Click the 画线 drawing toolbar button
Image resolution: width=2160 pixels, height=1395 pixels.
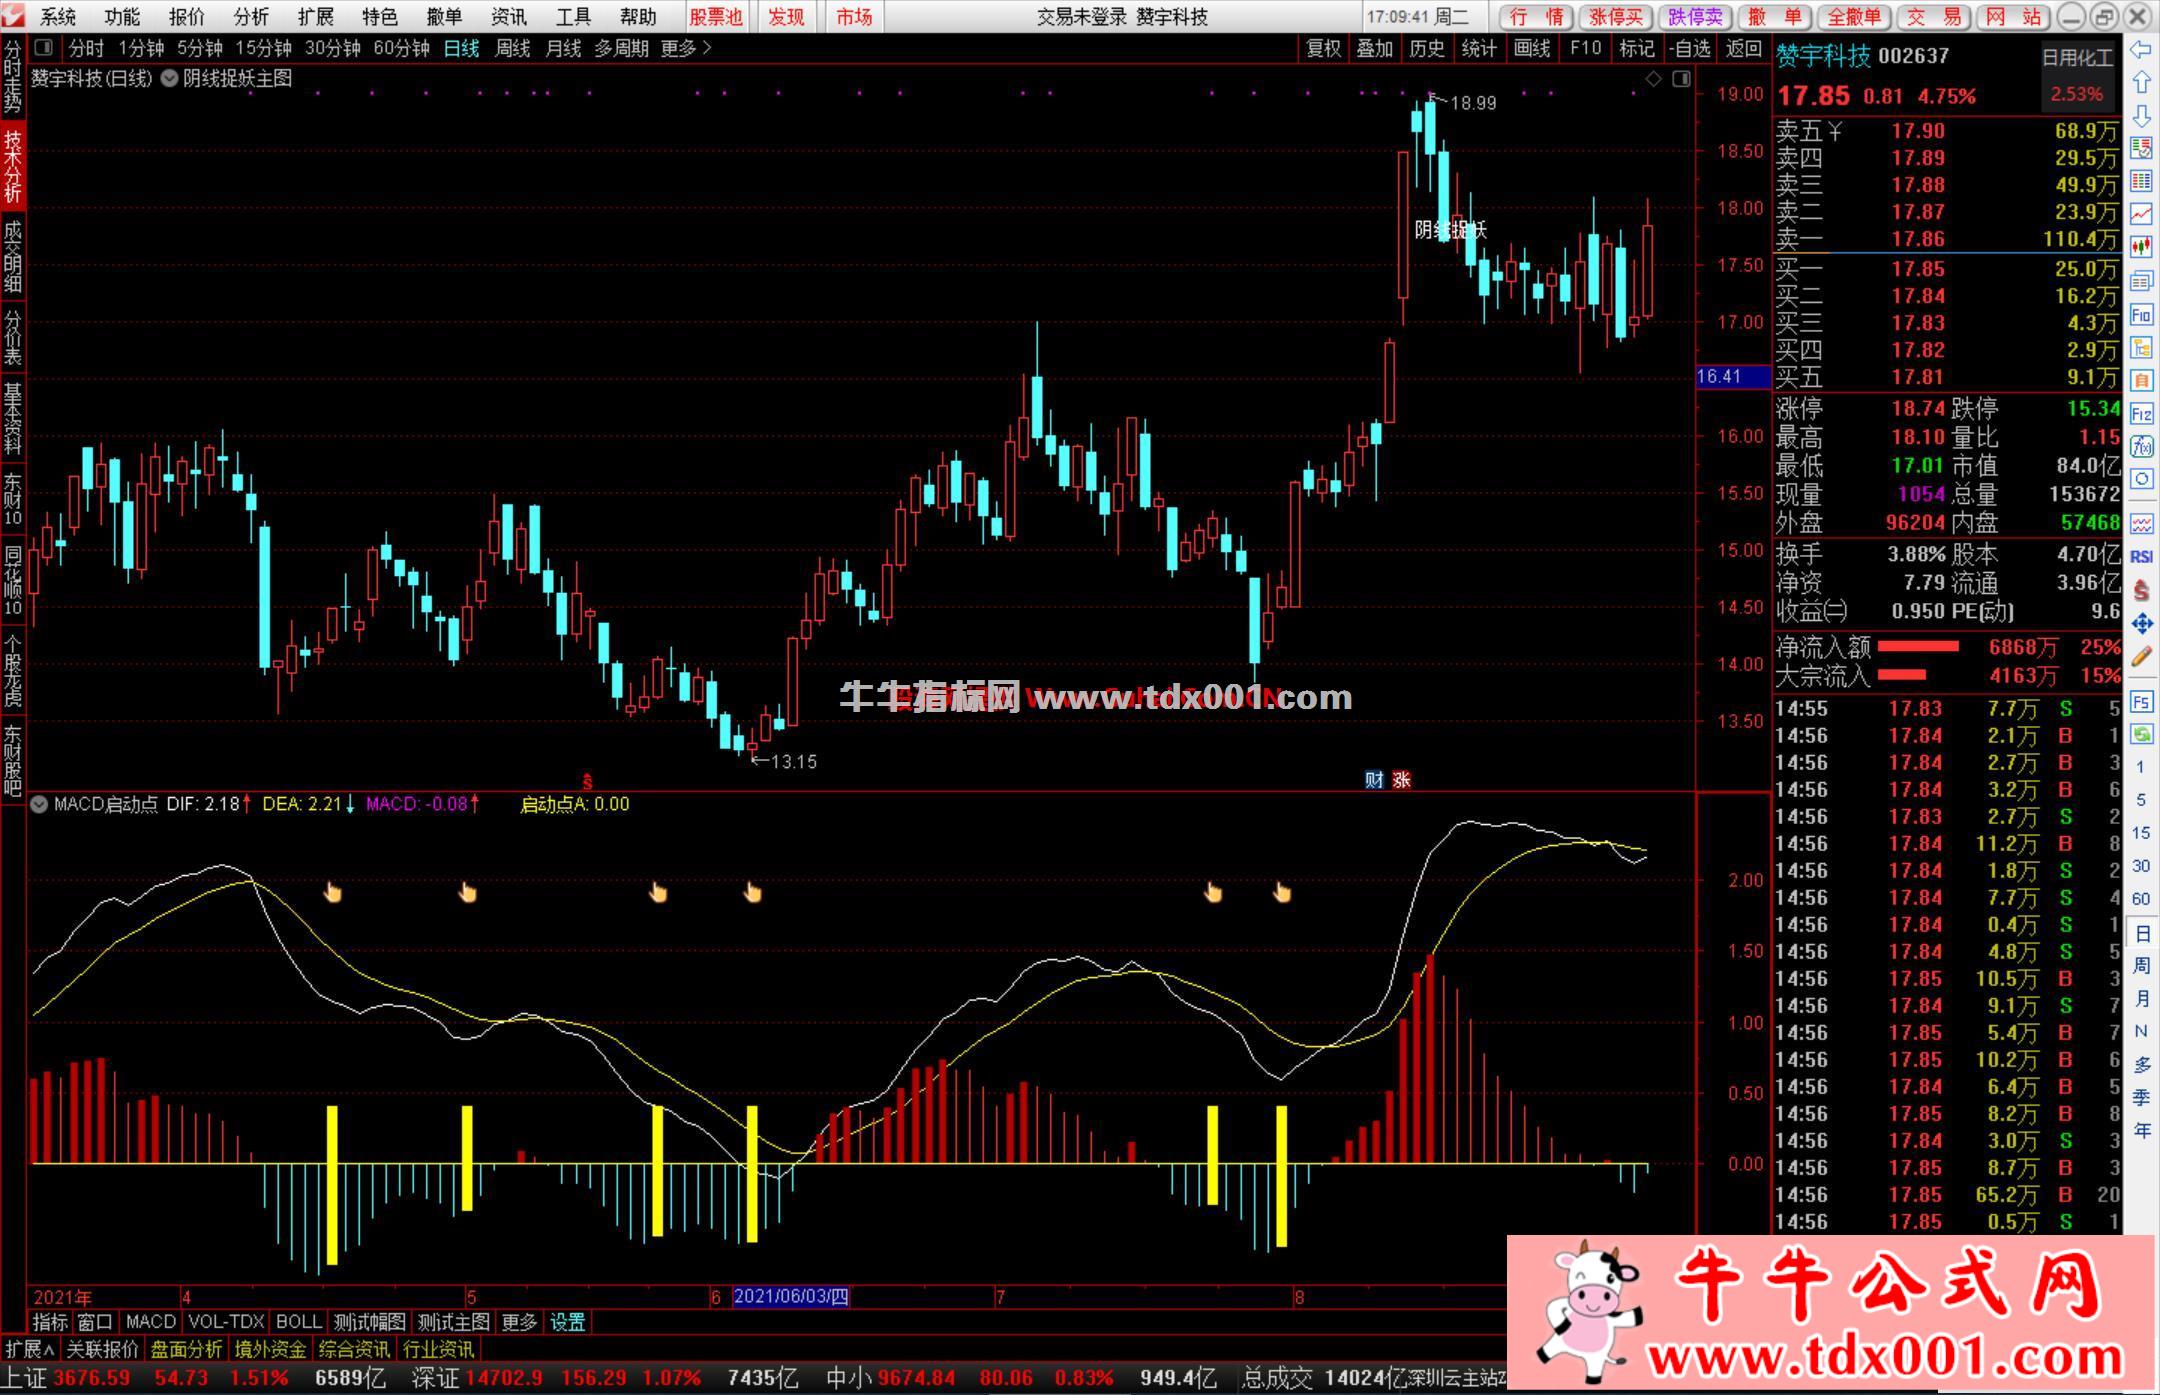[x=1531, y=48]
